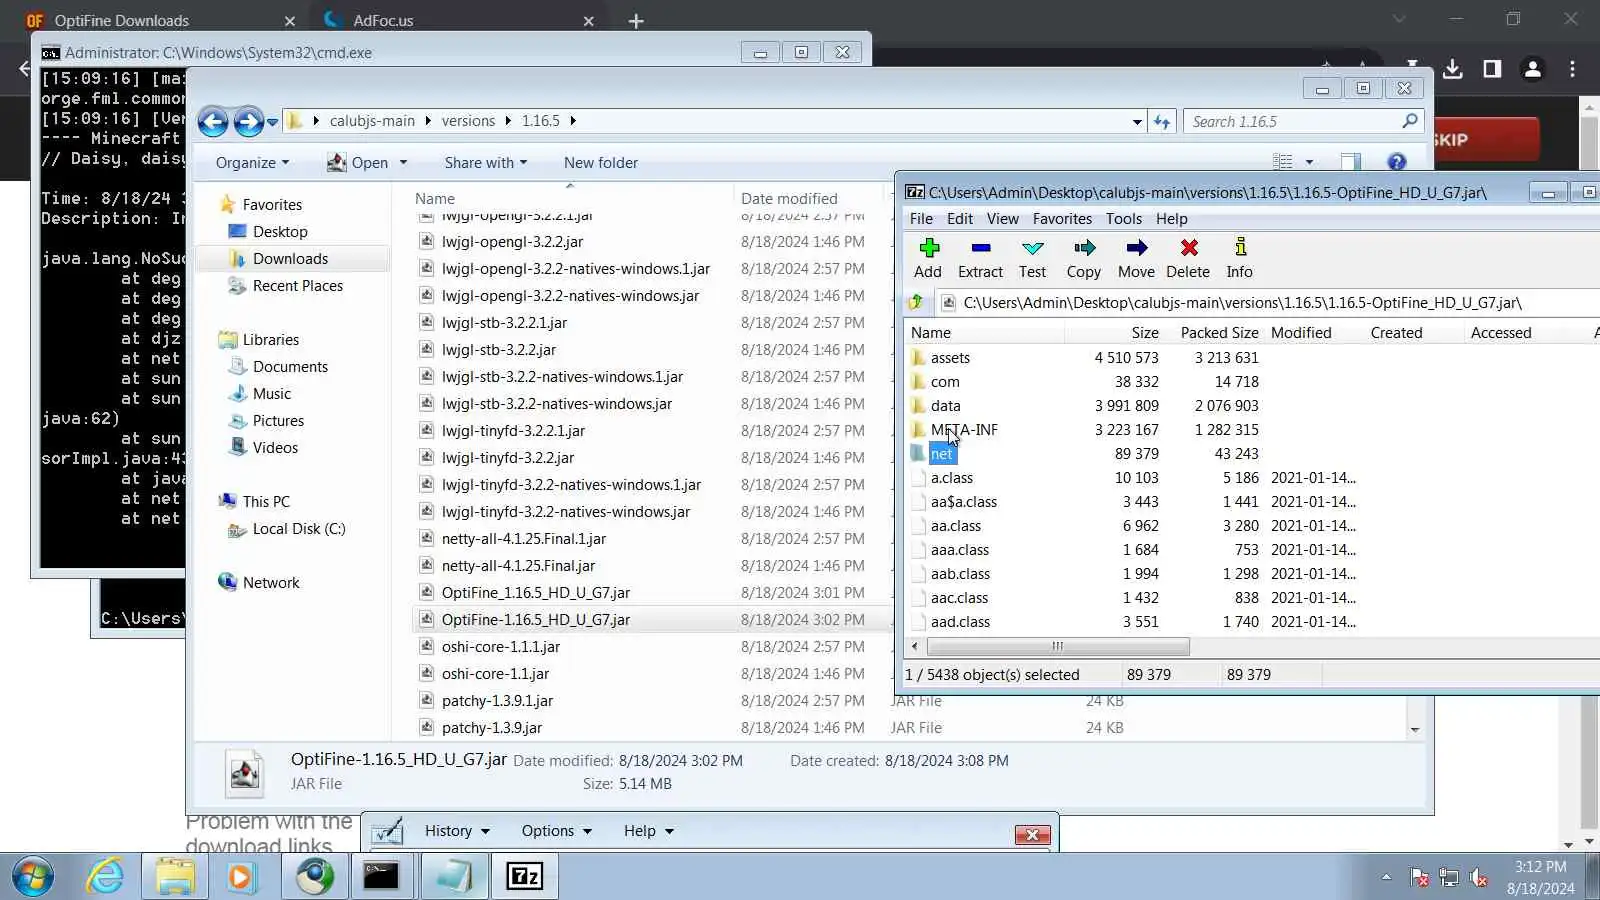This screenshot has width=1600, height=900.
Task: Click the red Delete icon in 7-Zip
Action: (1188, 258)
